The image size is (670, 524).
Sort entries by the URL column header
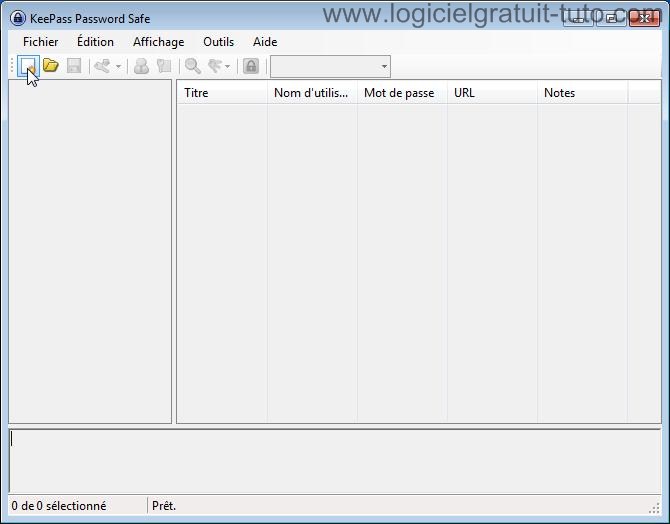492,93
